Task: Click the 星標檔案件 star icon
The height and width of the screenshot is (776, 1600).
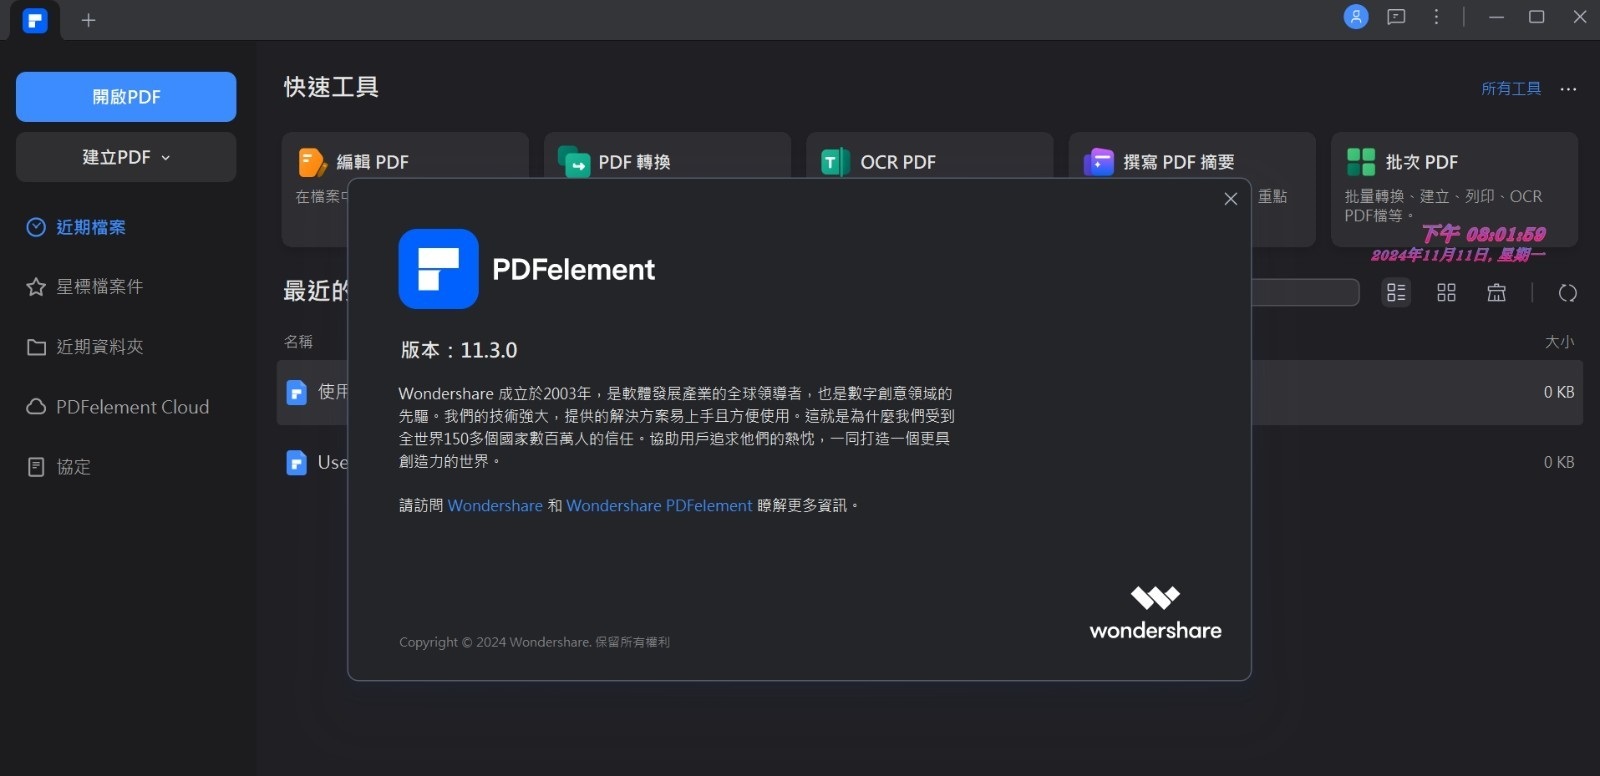Action: tap(36, 287)
